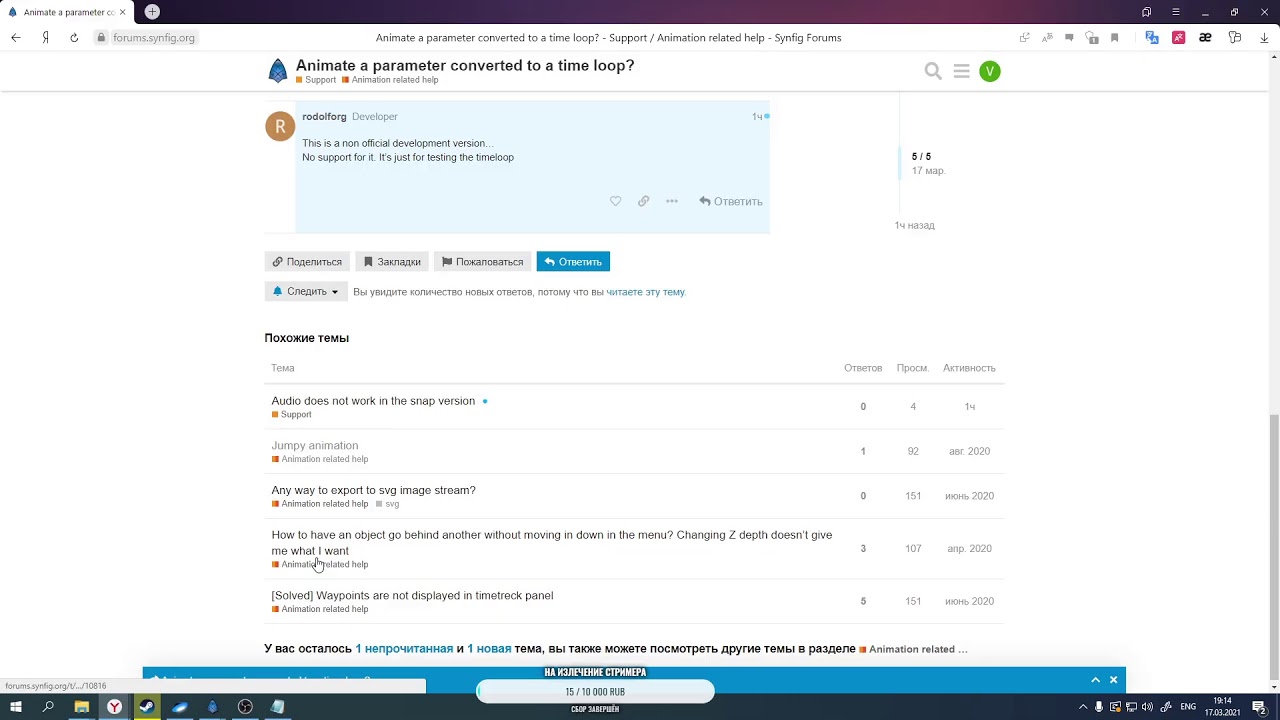Click the blue translate extension icon

click(1152, 37)
